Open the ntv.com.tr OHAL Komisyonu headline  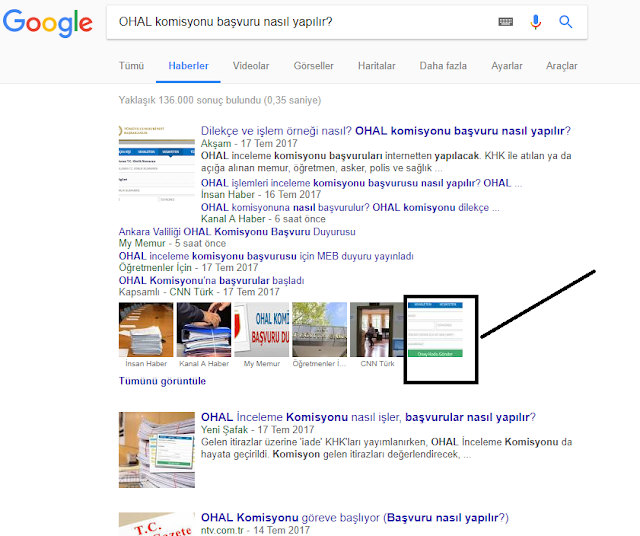point(355,518)
